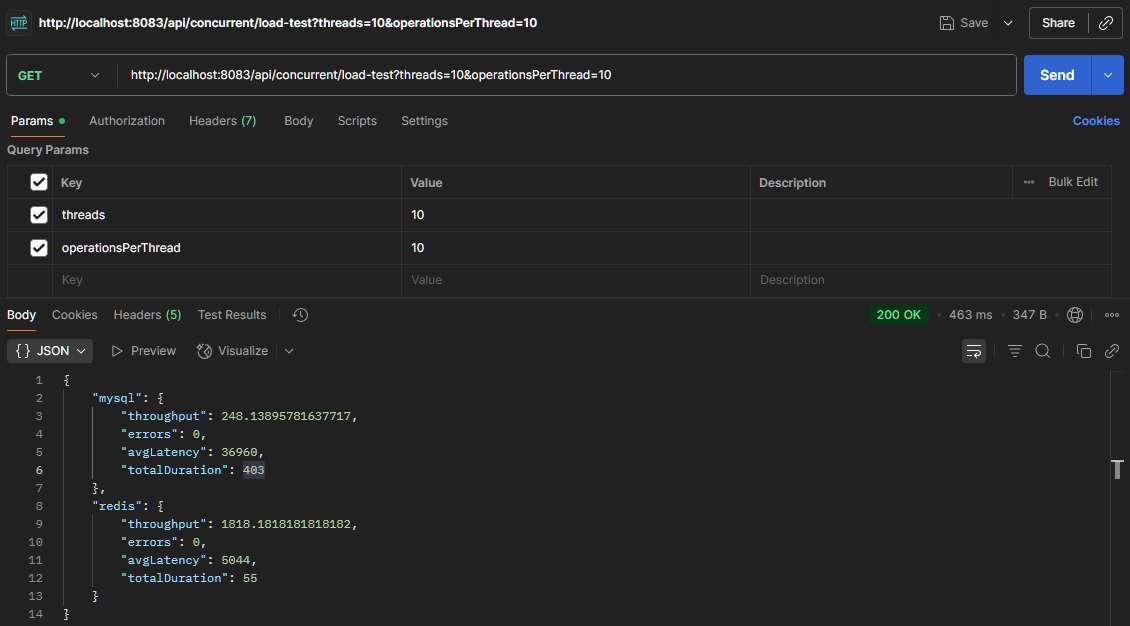The height and width of the screenshot is (626, 1130).
Task: Click the Visualize button
Action: point(232,351)
